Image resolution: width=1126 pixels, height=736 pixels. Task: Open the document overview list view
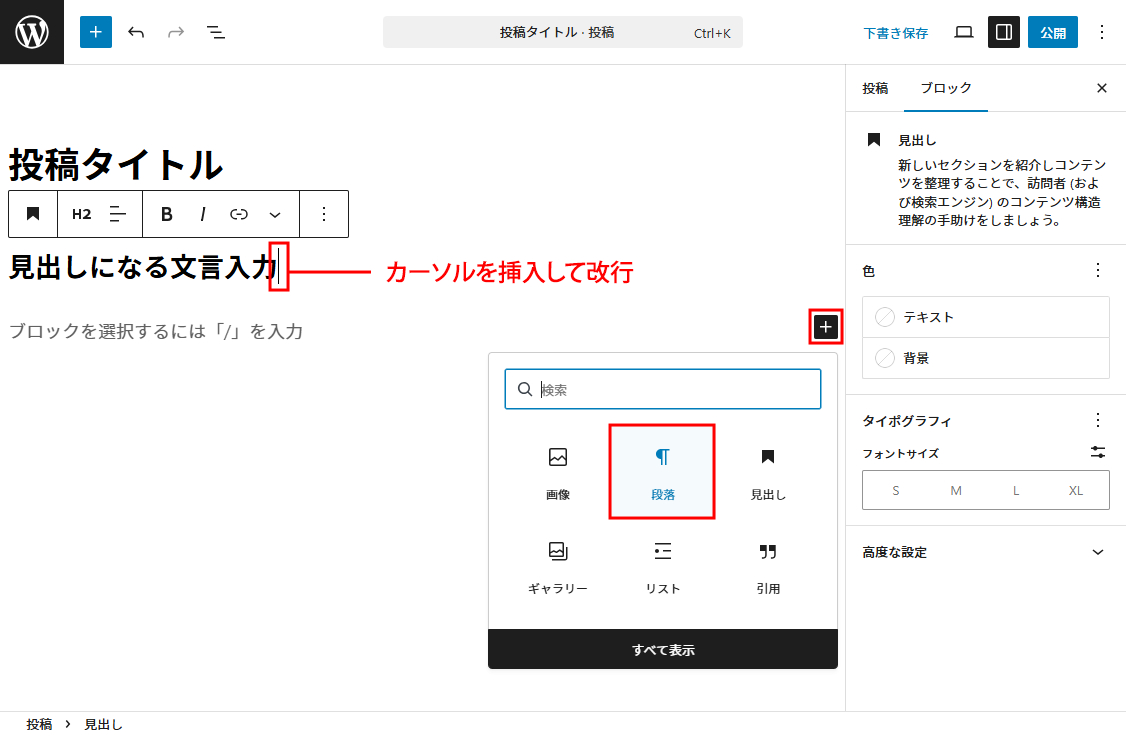[x=215, y=32]
